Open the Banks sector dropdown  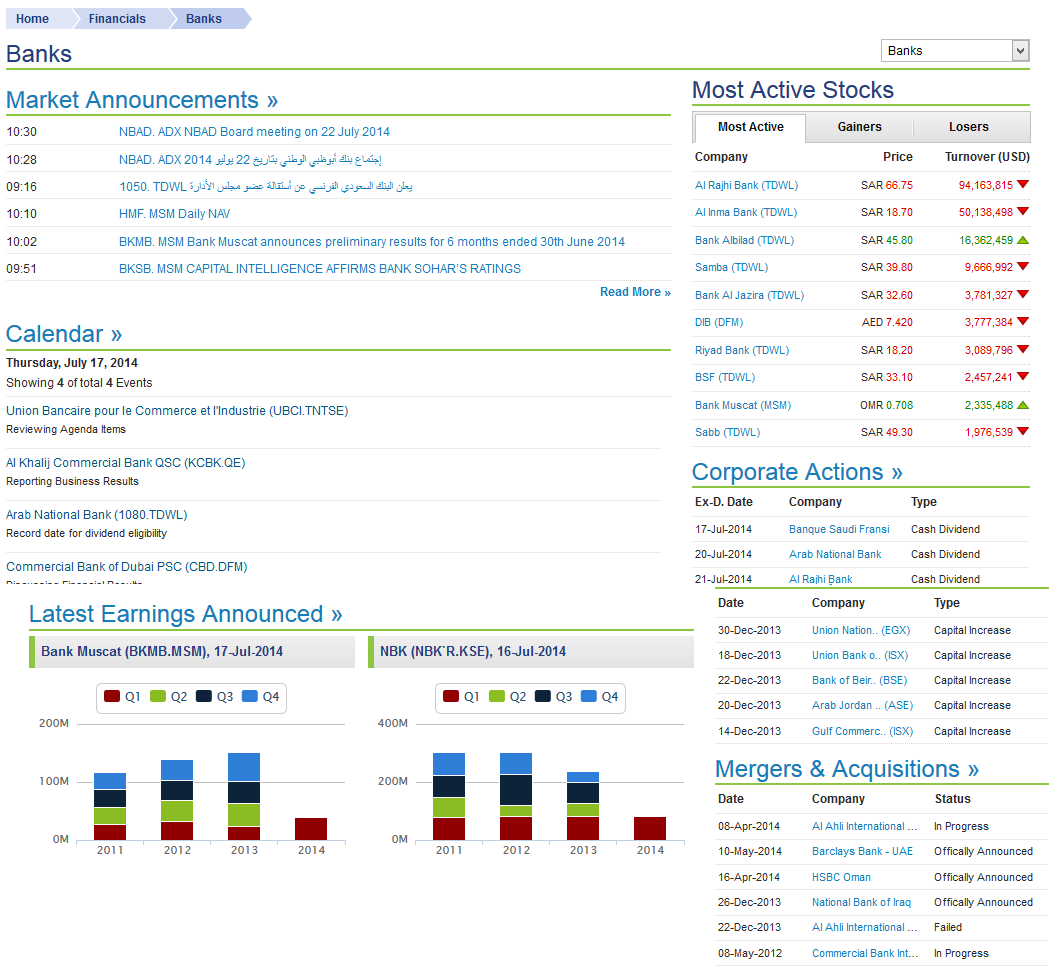pos(955,51)
